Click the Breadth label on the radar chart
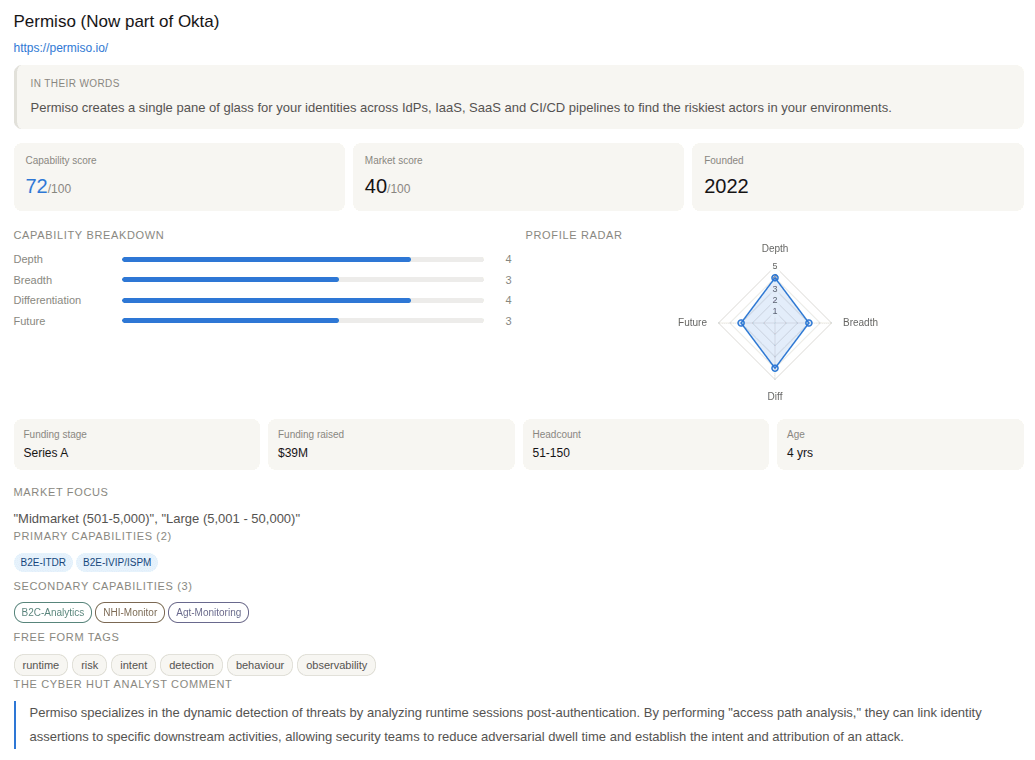Viewport: 1035px width, 760px height. [860, 322]
